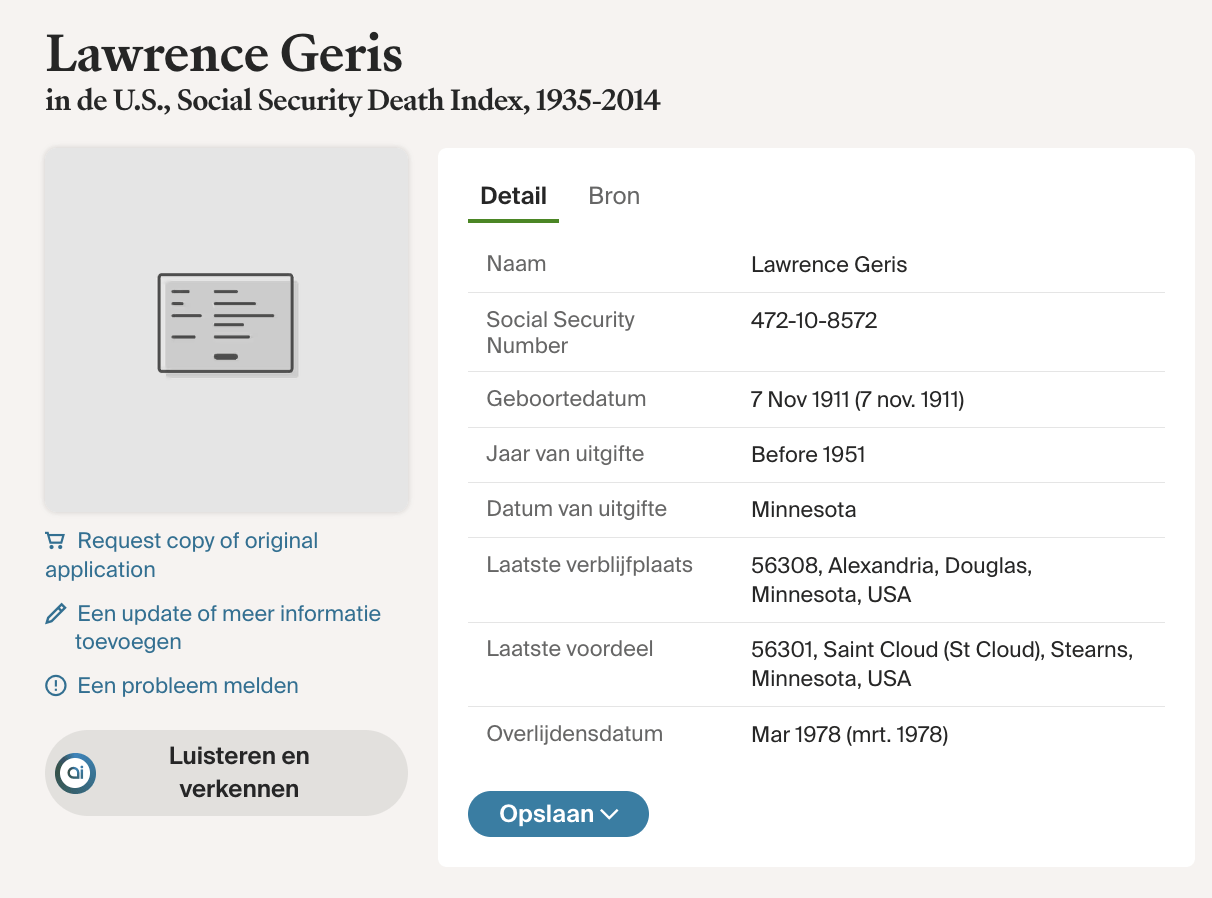Click the Laatste verblijfplaats Alexandria address

(890, 580)
